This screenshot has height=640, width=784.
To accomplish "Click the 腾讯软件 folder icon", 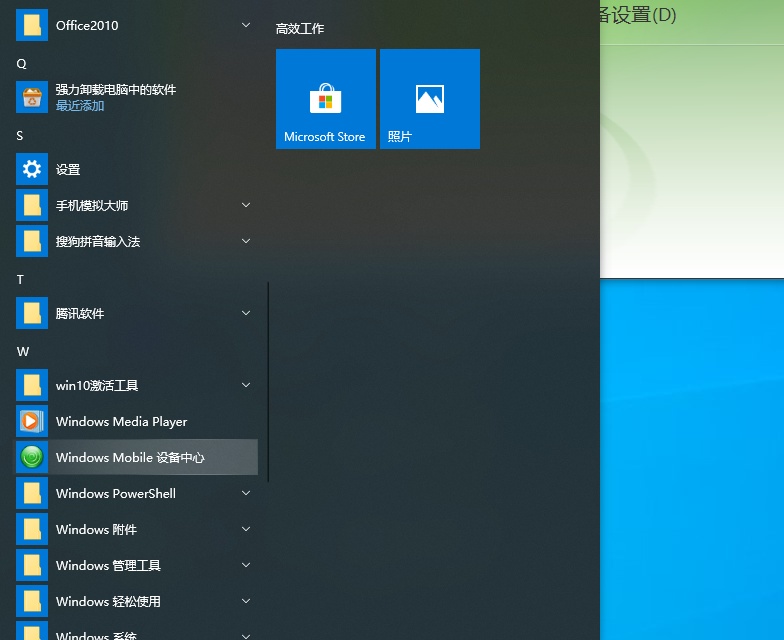I will click(32, 314).
